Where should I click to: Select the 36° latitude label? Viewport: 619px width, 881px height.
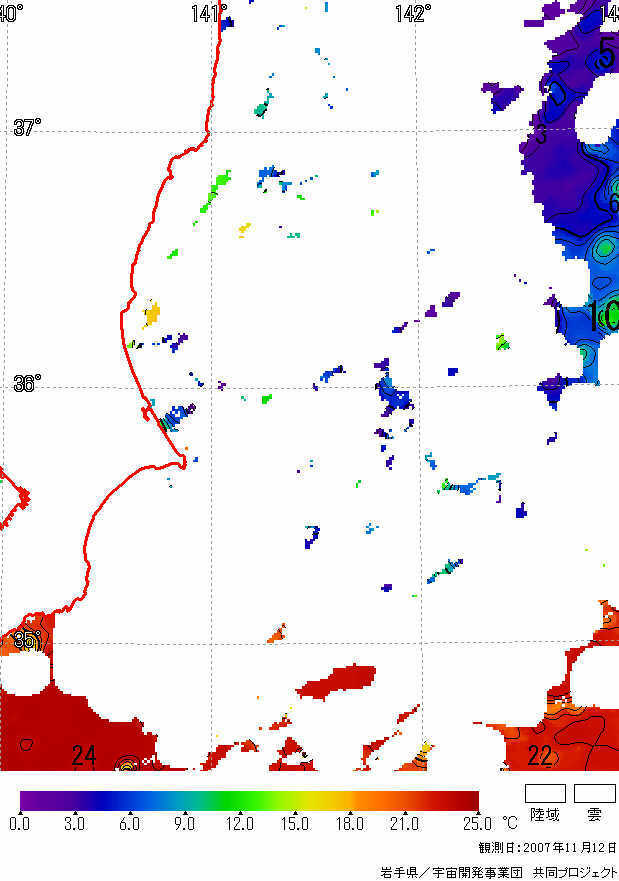pos(27,384)
